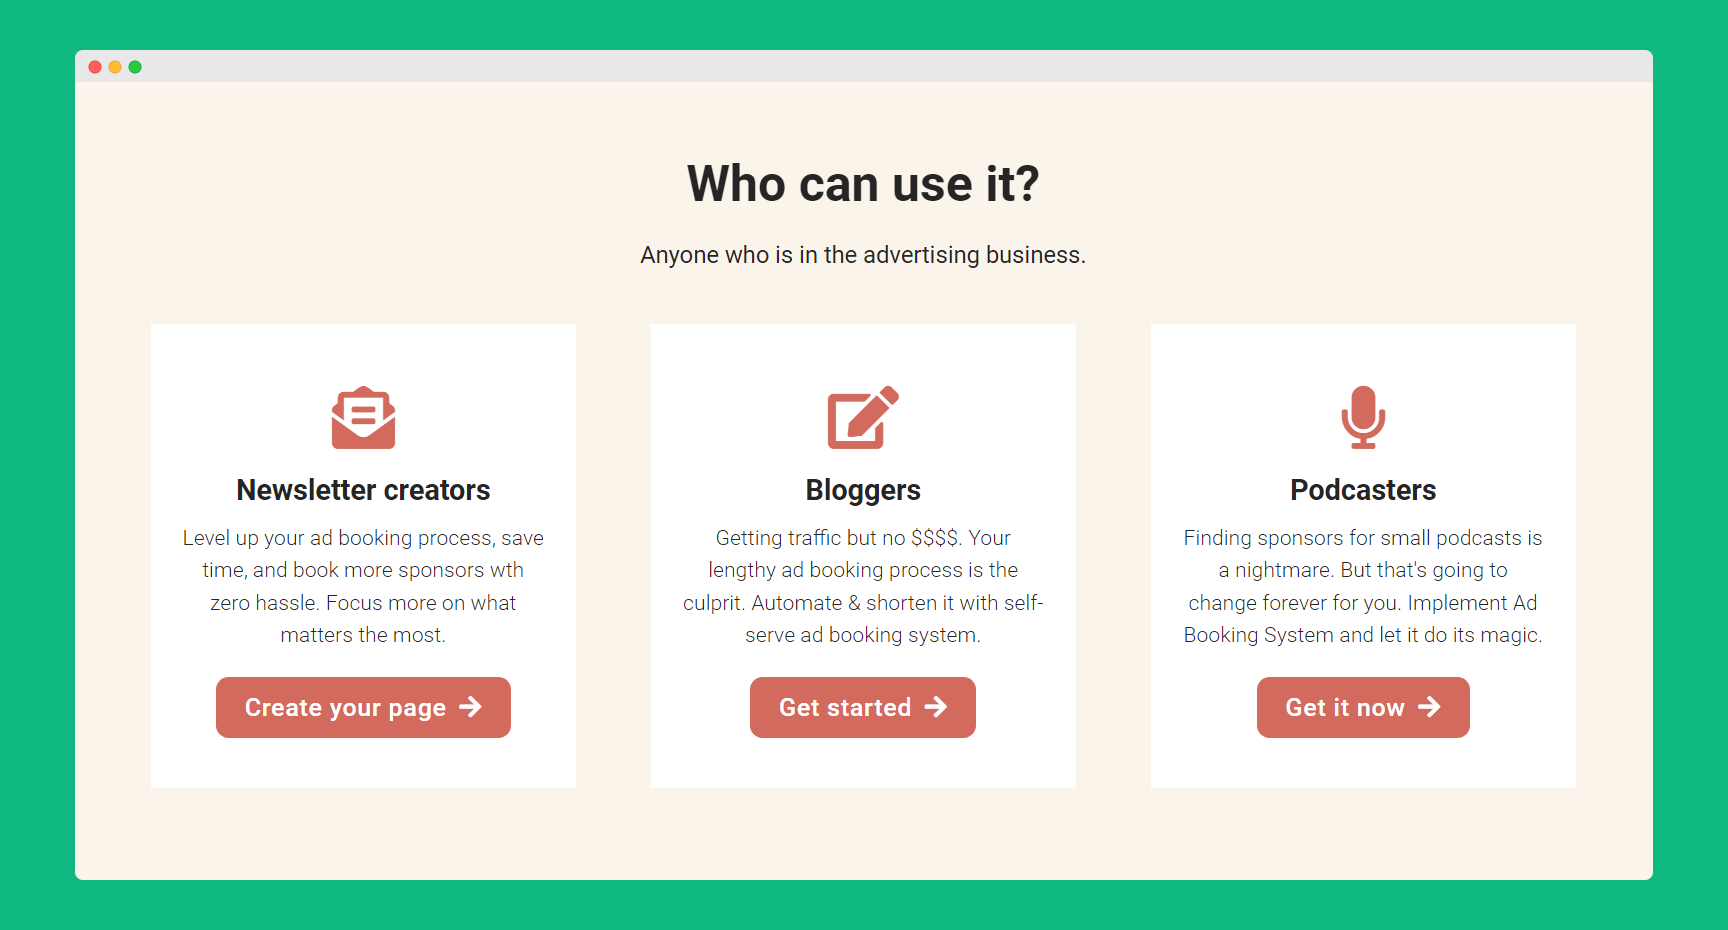This screenshot has width=1728, height=930.
Task: Click the advertising business subtitle text
Action: pyautogui.click(x=863, y=255)
